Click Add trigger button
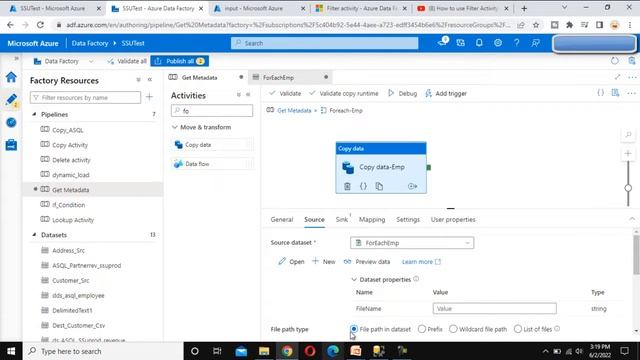The height and width of the screenshot is (360, 640). pos(446,93)
